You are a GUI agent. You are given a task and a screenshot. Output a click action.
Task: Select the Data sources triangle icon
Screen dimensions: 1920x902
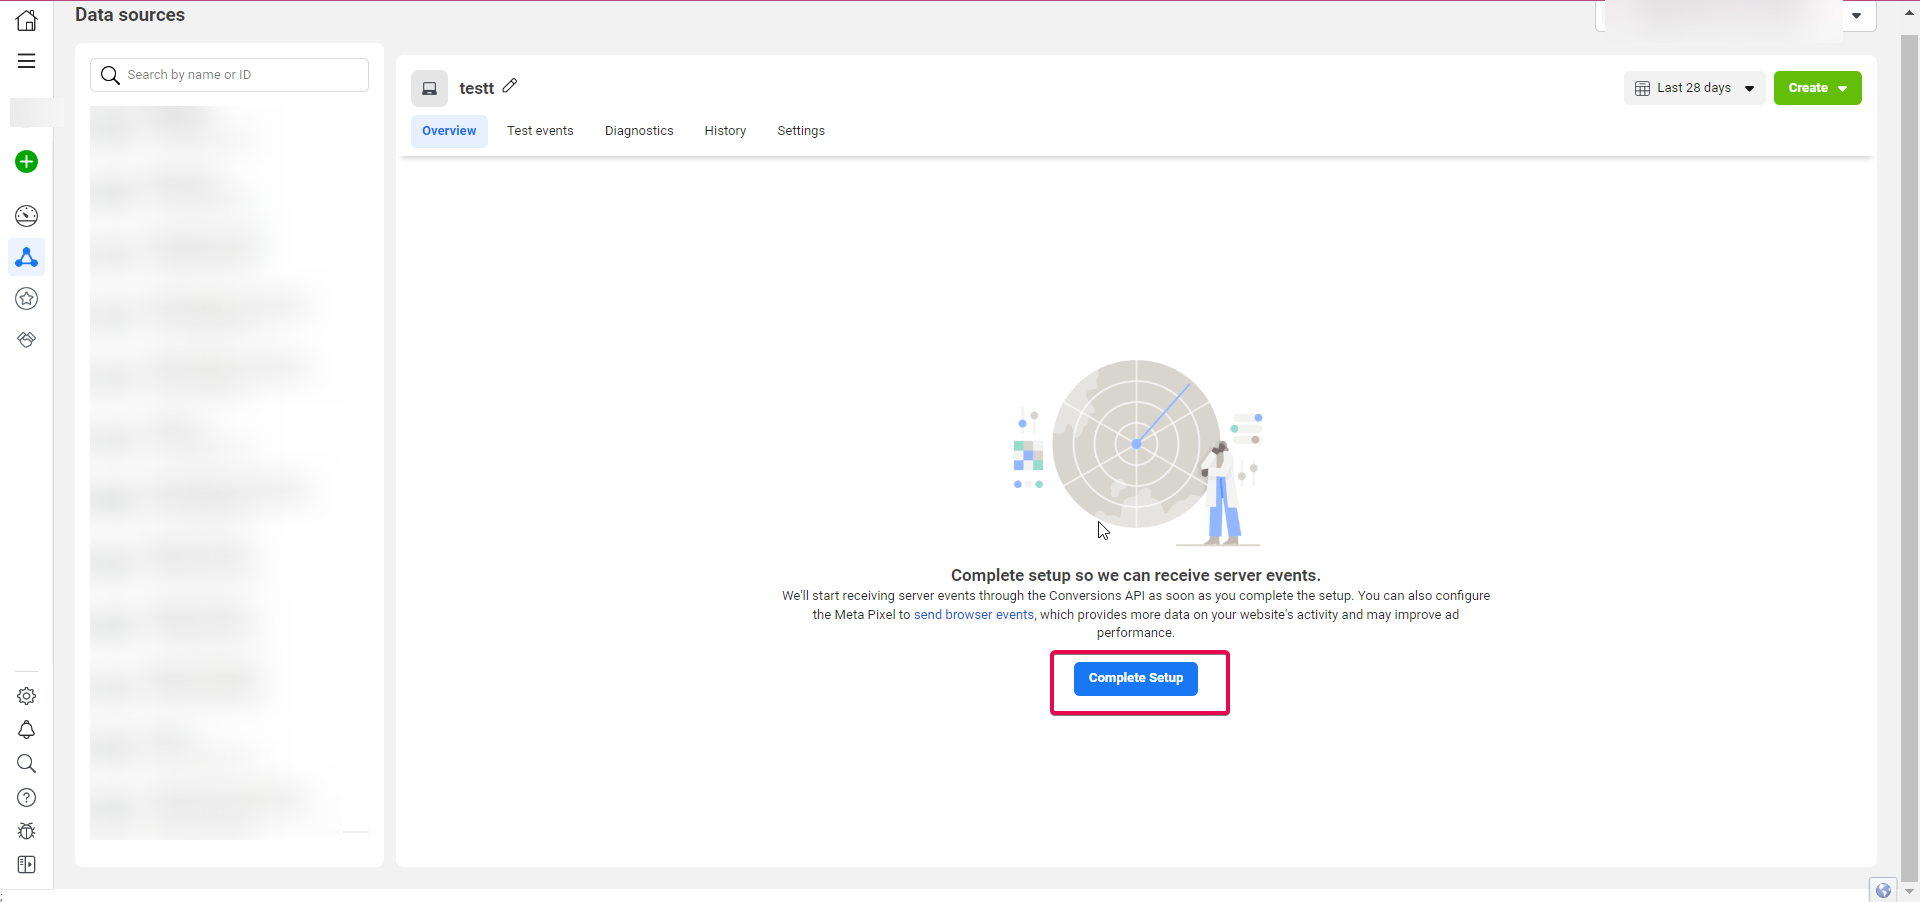tap(27, 258)
